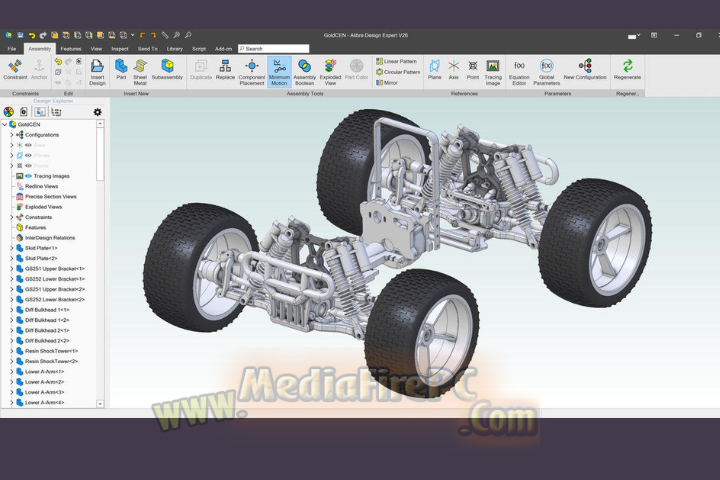Insert a reference Plane
This screenshot has height=480, width=720.
(434, 69)
